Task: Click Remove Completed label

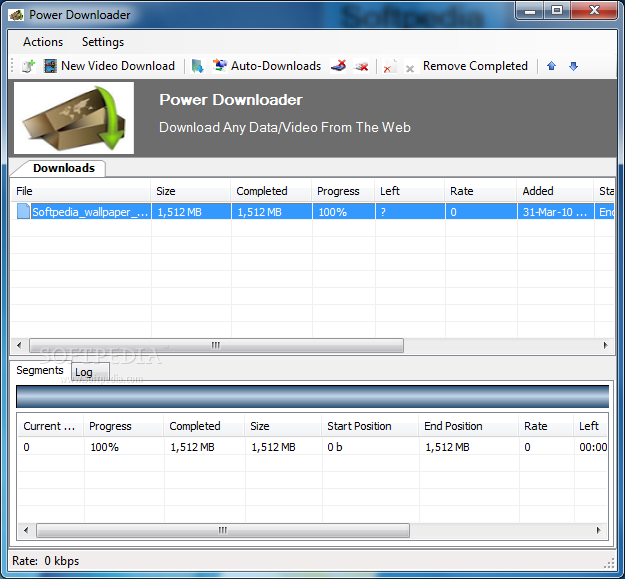Action: 475,66
